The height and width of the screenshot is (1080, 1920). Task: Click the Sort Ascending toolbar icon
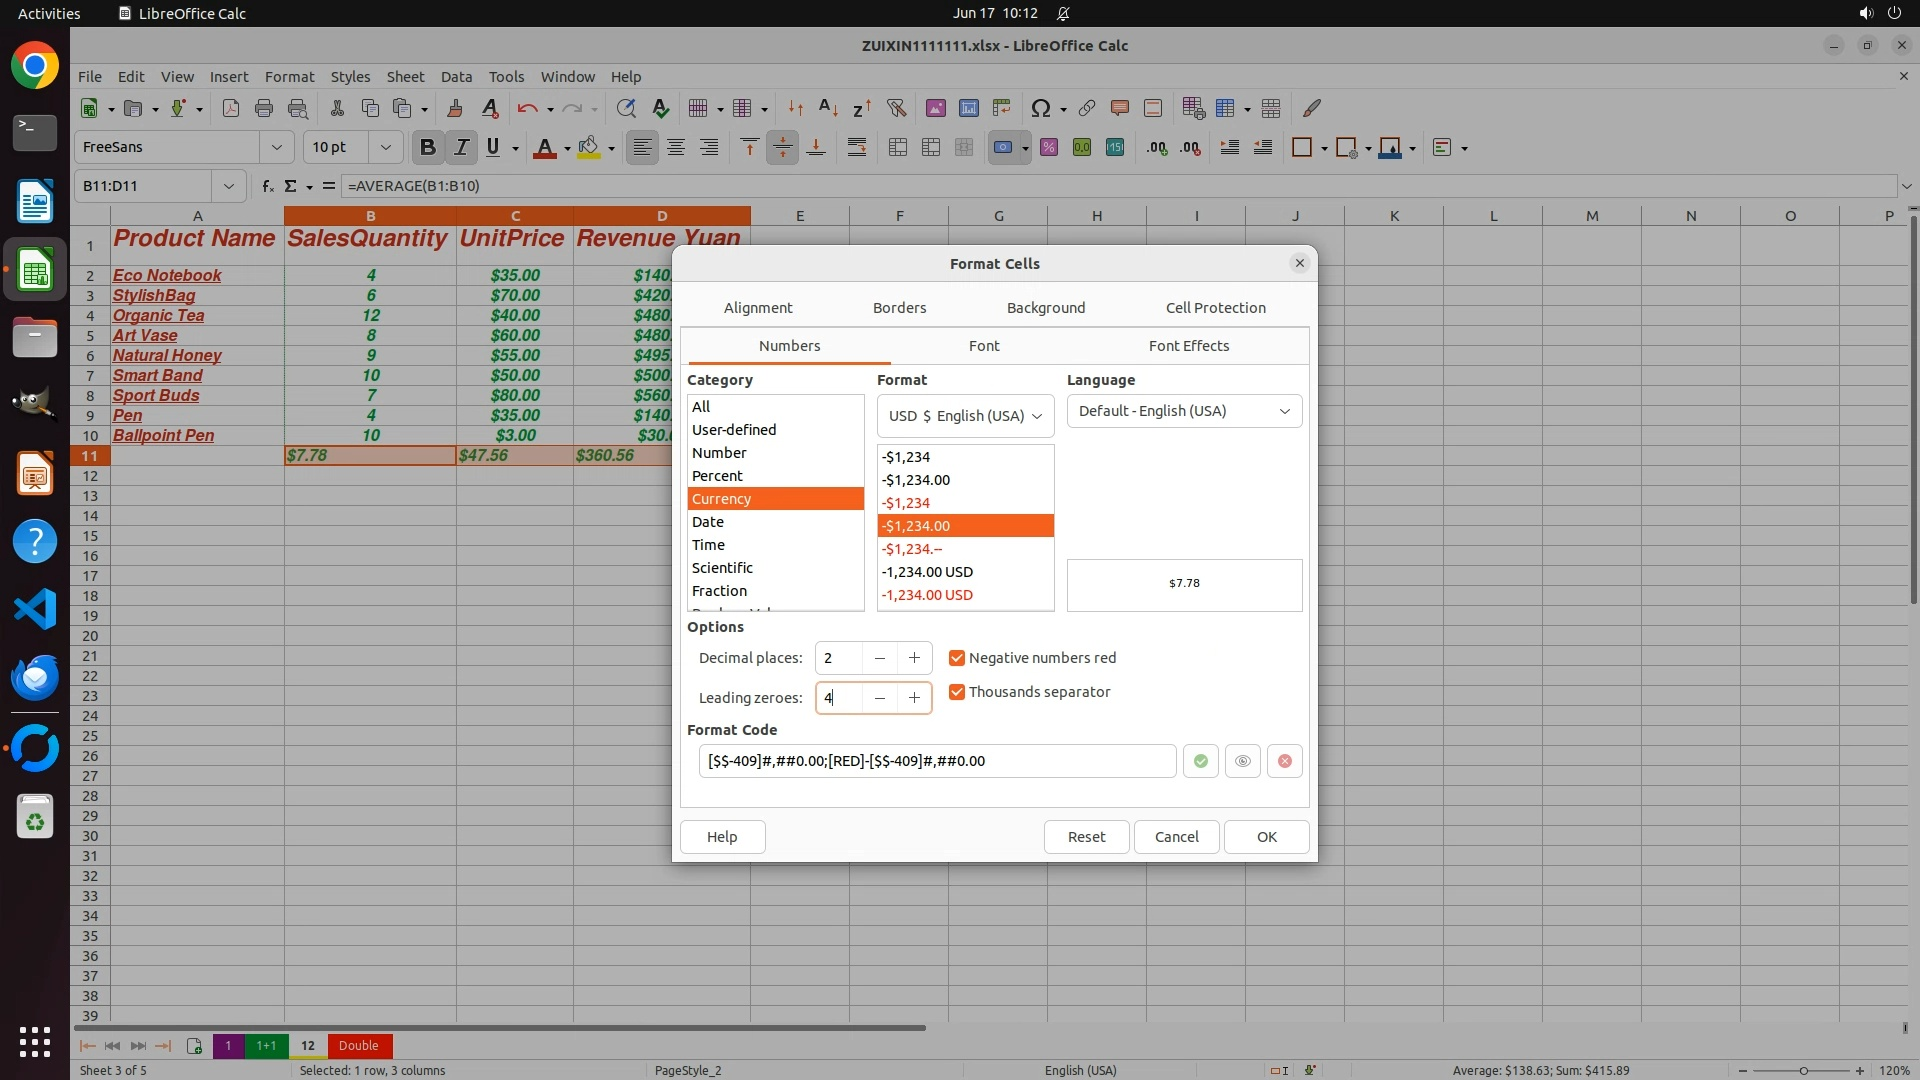(x=828, y=108)
